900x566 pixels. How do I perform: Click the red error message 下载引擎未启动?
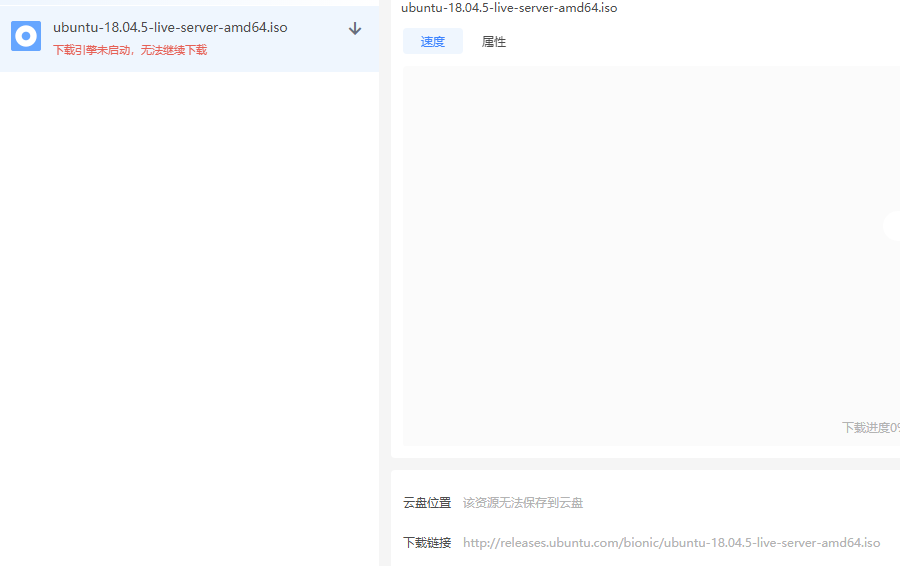pyautogui.click(x=130, y=50)
